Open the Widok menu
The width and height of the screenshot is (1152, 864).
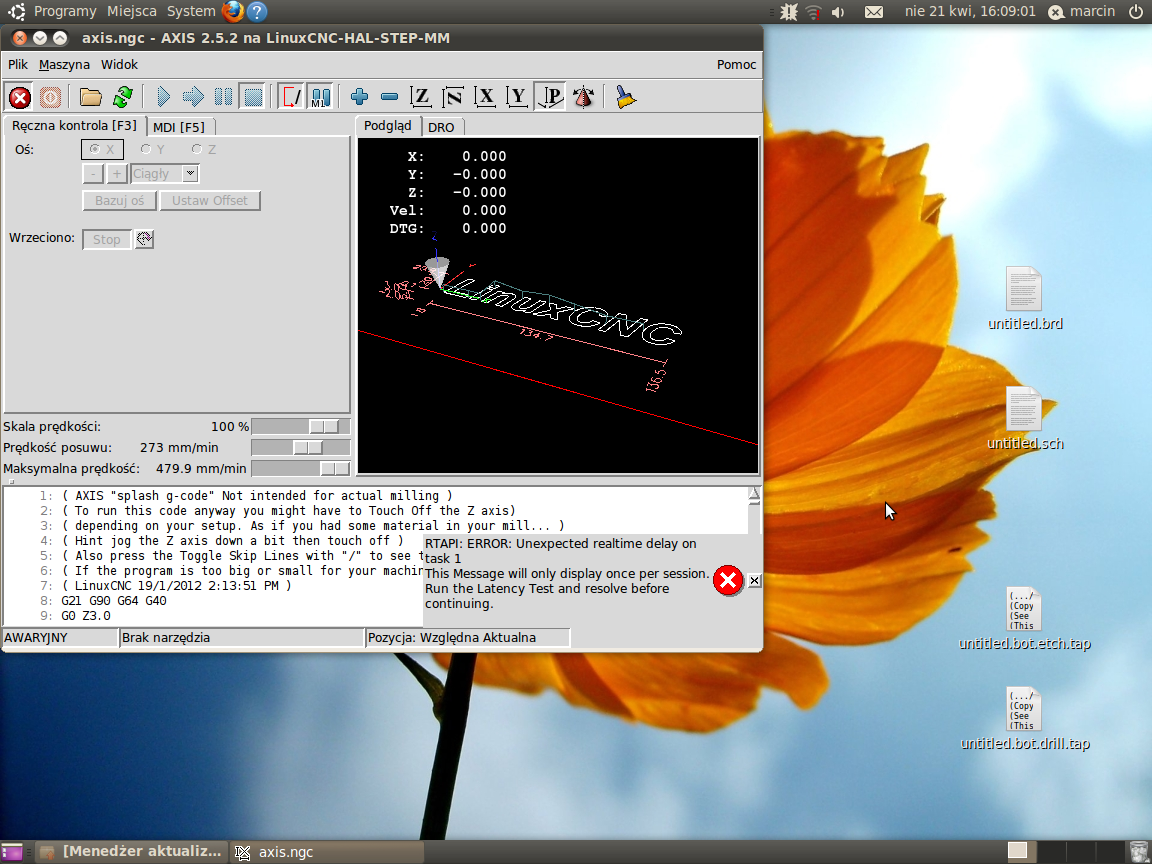[119, 65]
